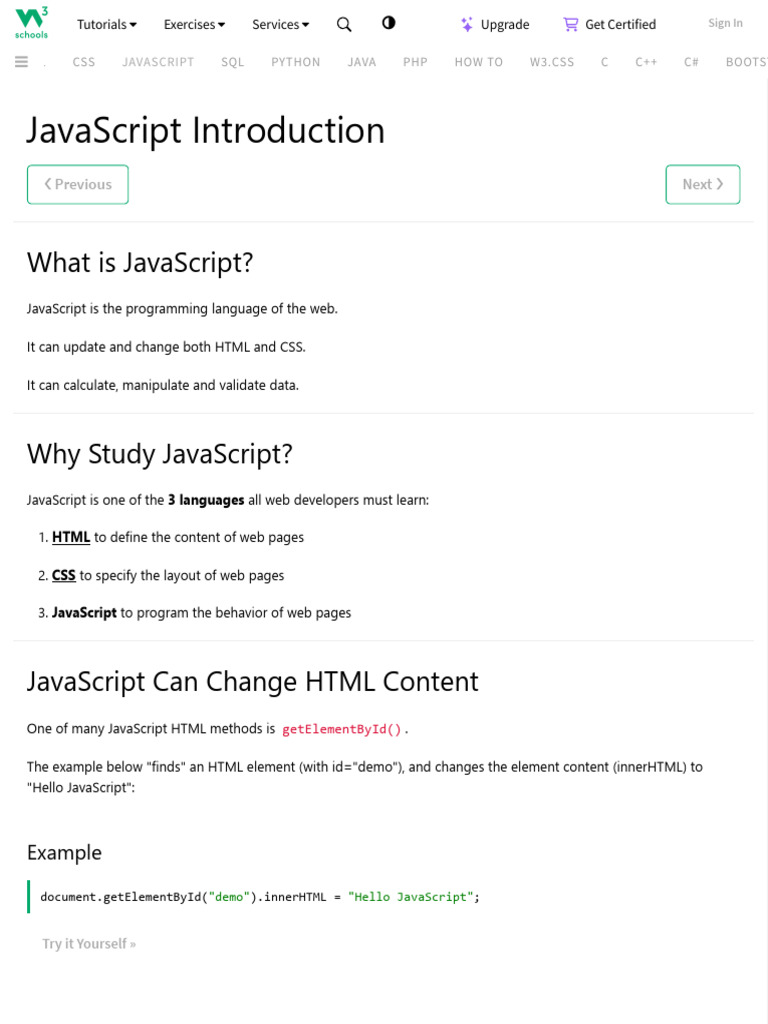Toggle dark mode contrast icon

(389, 23)
